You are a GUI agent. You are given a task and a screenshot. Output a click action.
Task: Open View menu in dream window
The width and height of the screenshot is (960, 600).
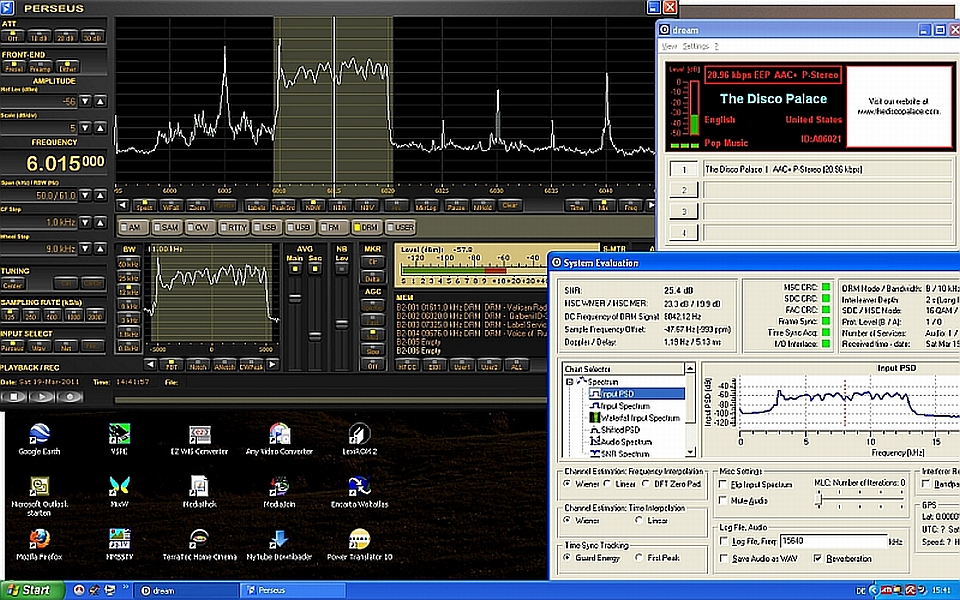tap(669, 47)
